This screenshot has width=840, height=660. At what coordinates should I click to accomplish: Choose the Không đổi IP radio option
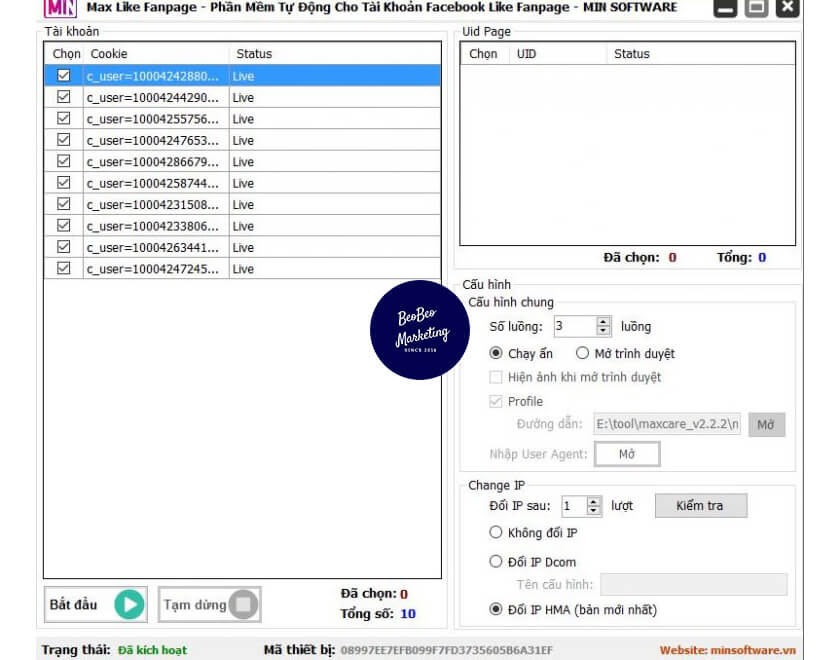[495, 533]
